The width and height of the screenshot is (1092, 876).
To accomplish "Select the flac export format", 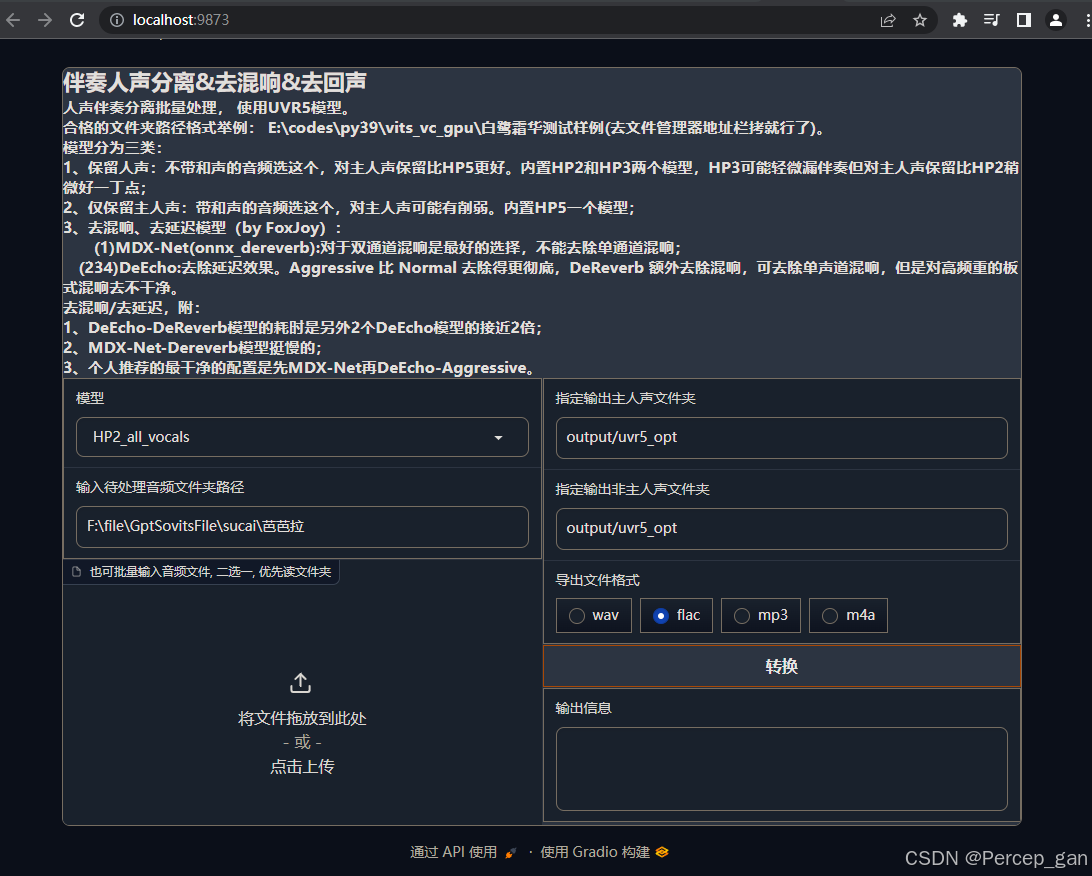I will coord(676,616).
